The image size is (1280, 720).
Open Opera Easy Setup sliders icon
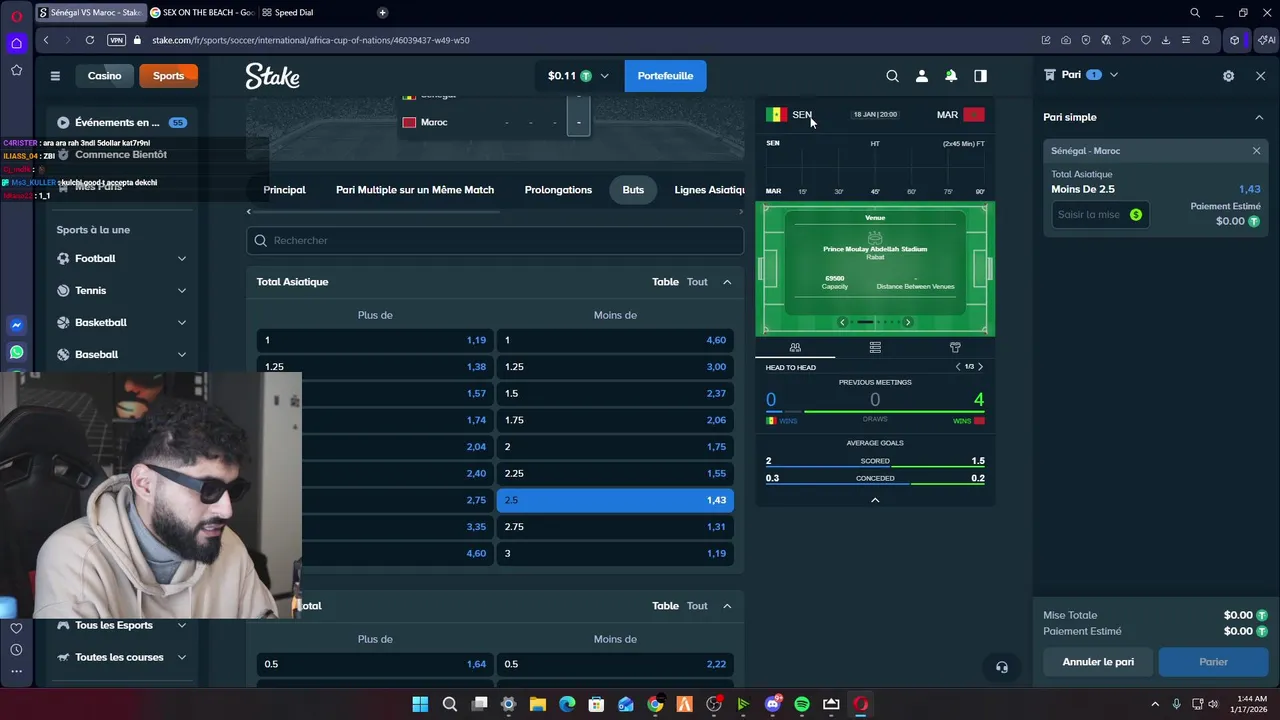pos(1186,40)
